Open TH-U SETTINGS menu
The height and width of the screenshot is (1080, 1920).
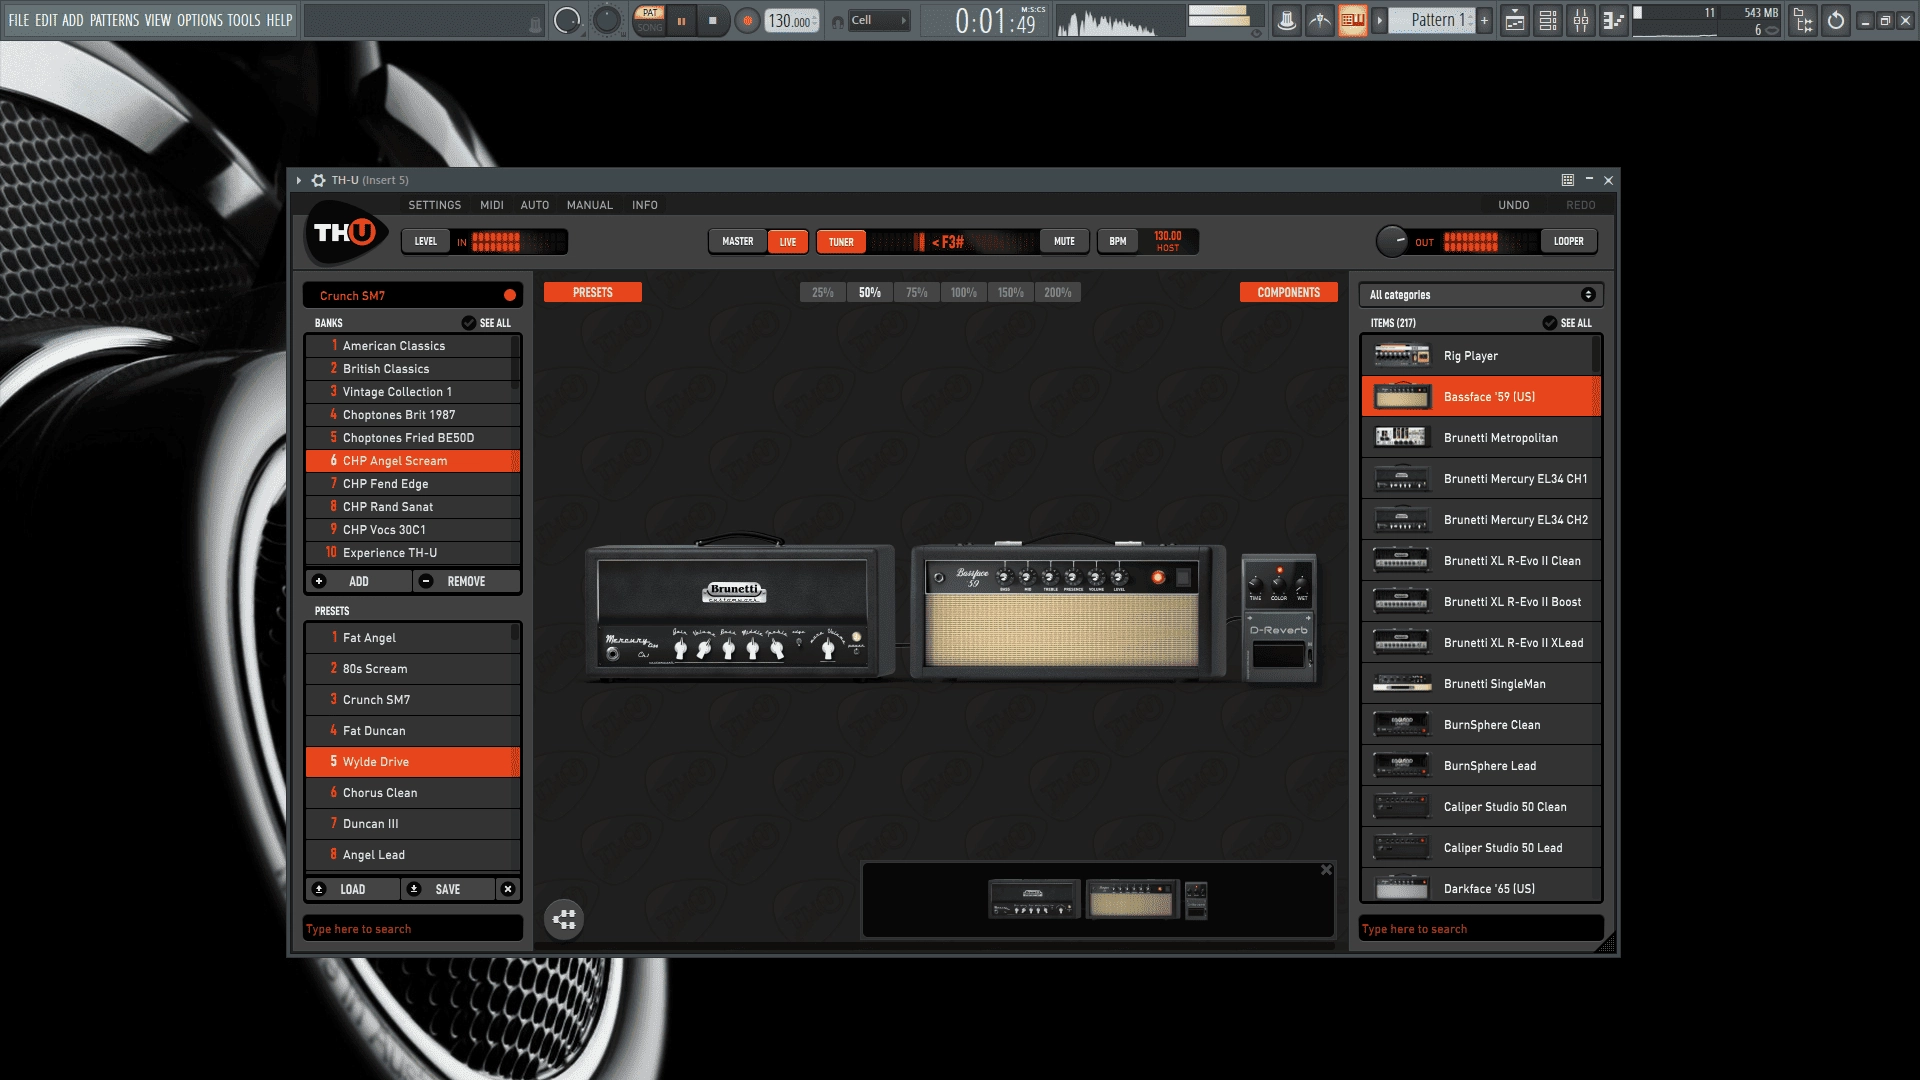point(435,205)
